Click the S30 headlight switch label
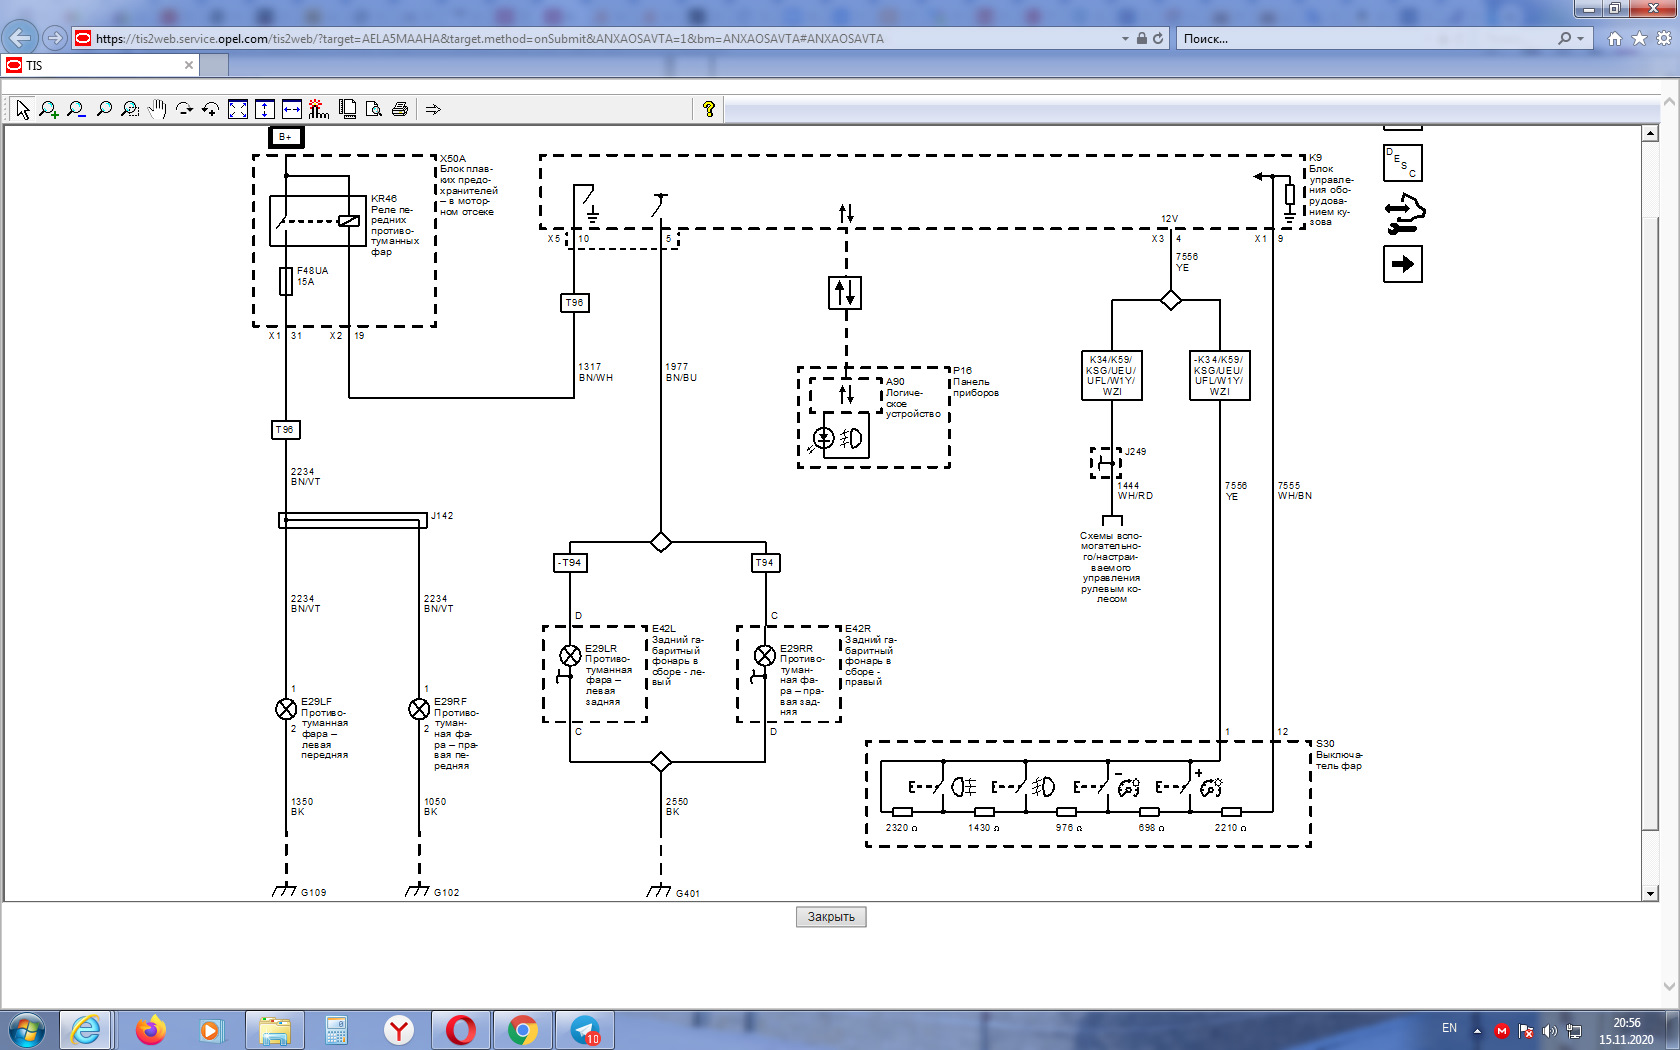1680x1050 pixels. point(1338,755)
